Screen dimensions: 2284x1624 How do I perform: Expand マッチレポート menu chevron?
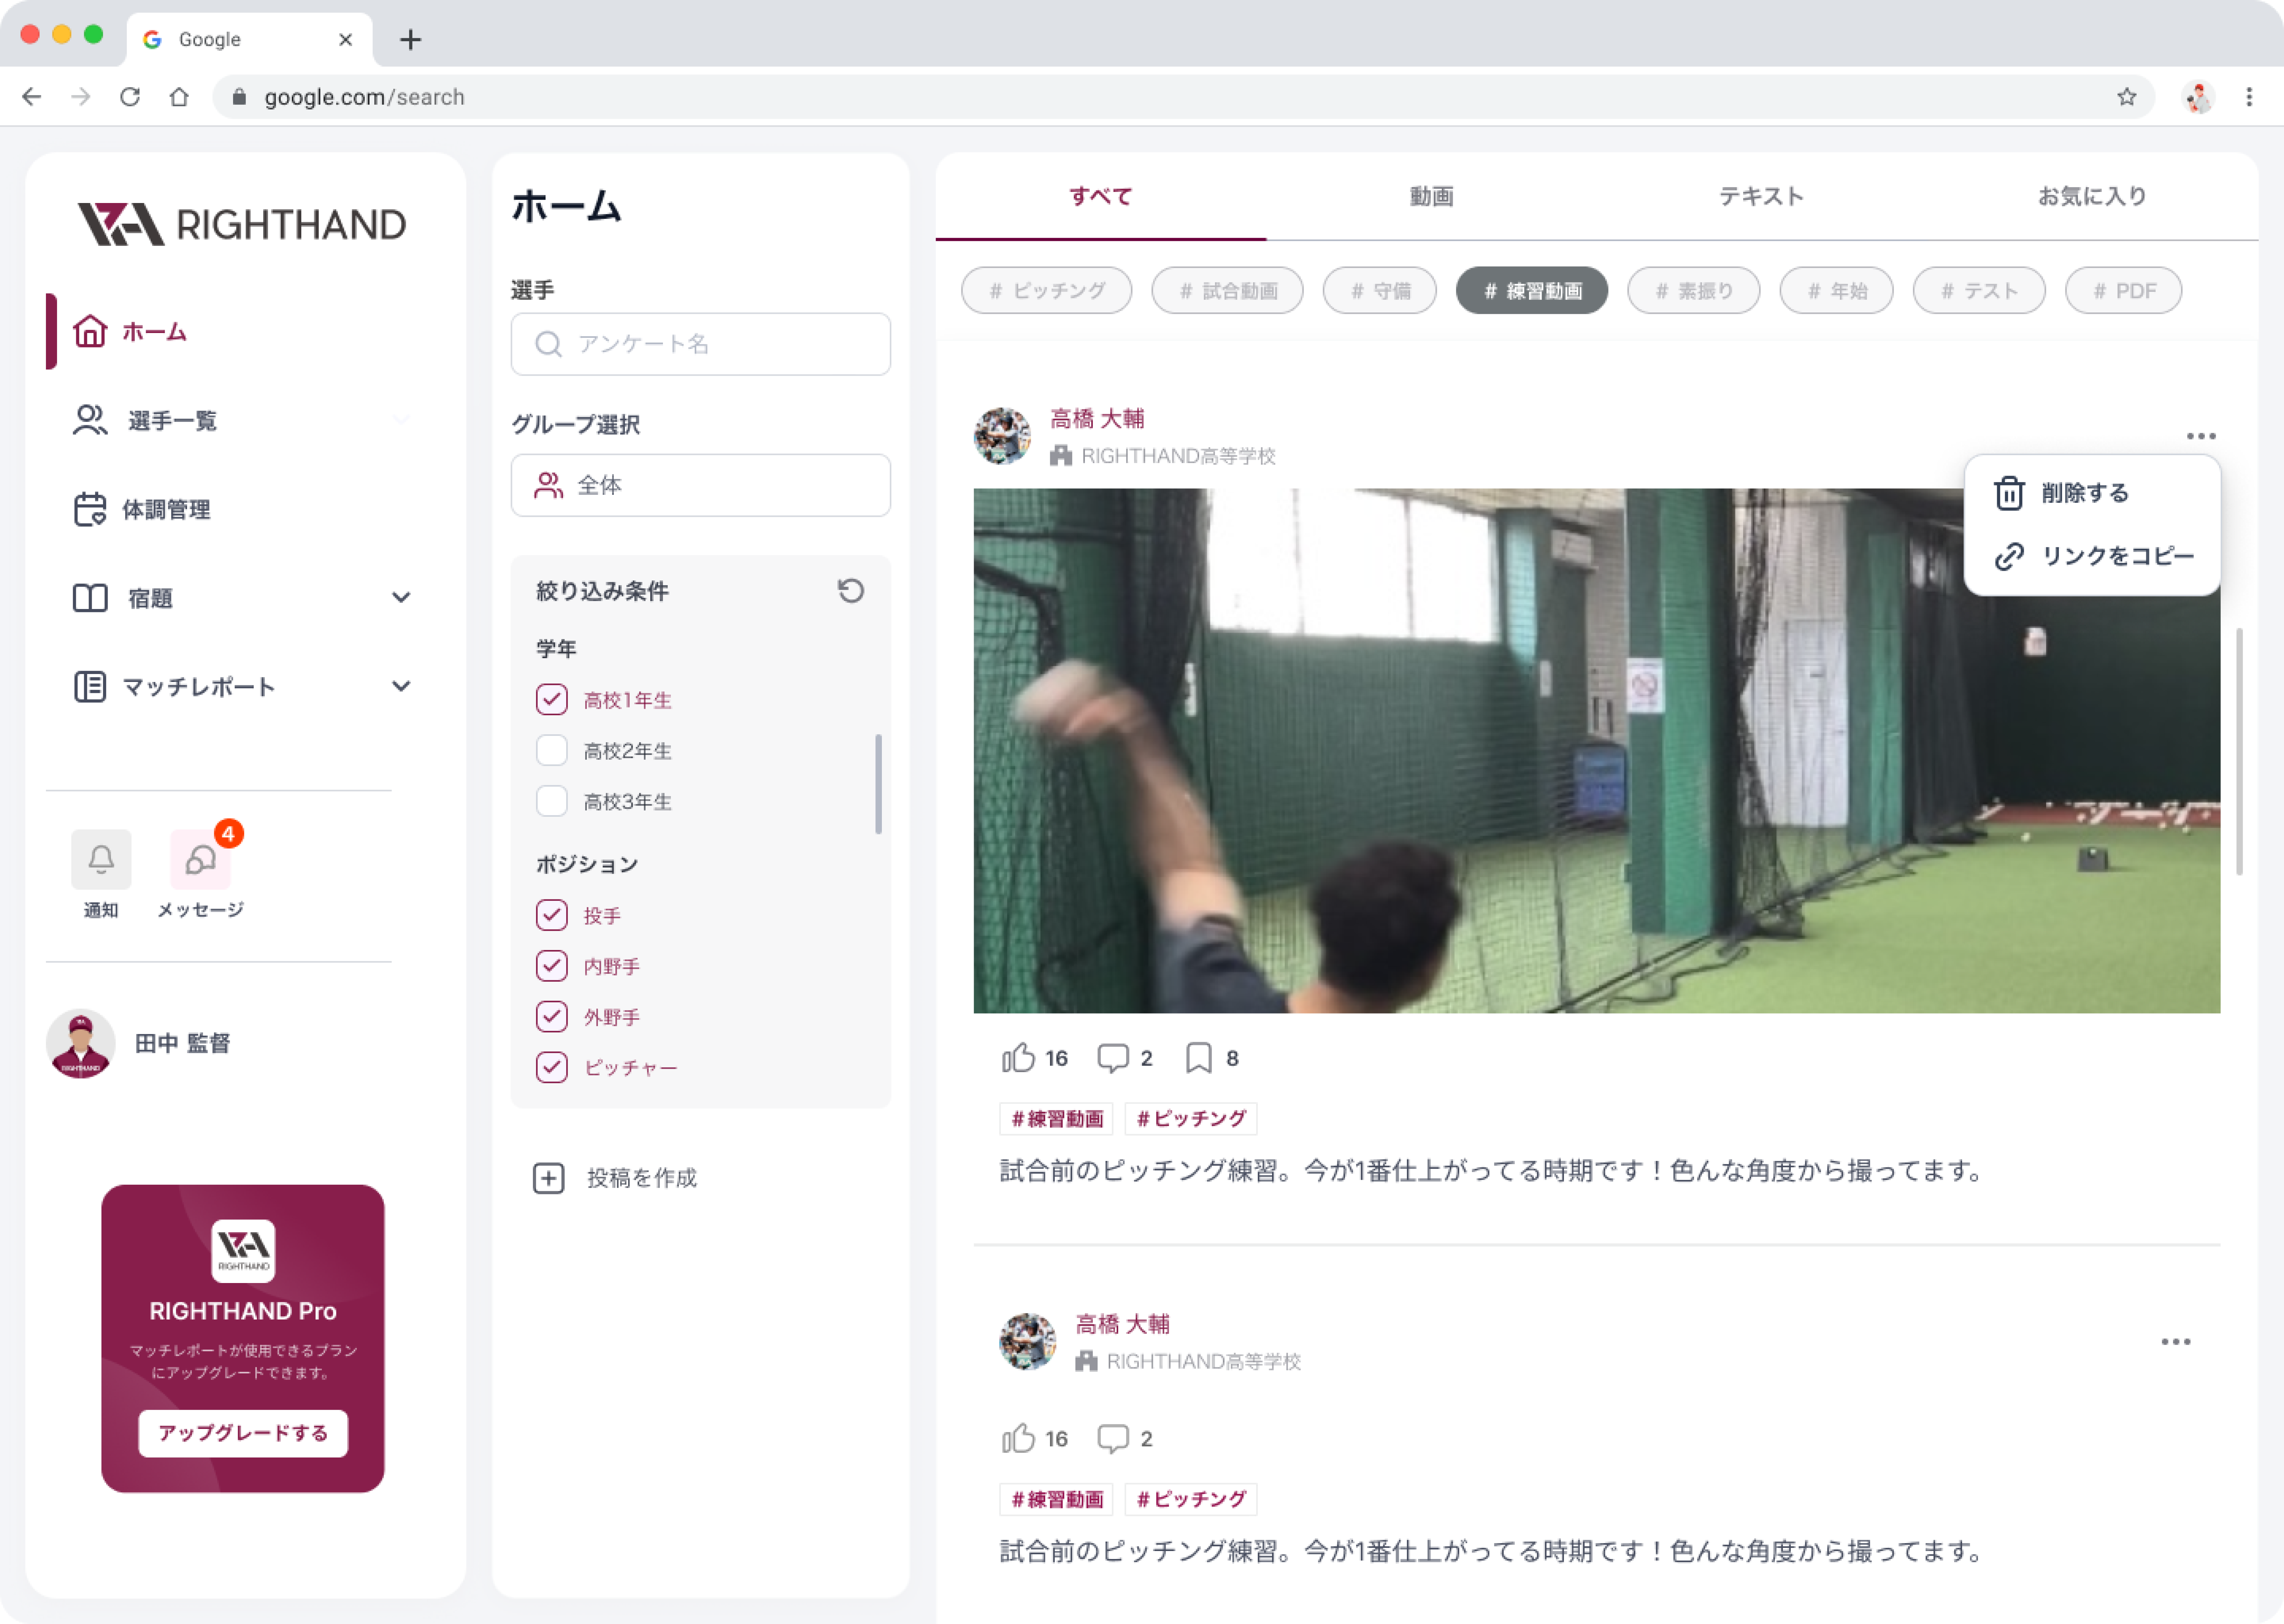[x=401, y=687]
